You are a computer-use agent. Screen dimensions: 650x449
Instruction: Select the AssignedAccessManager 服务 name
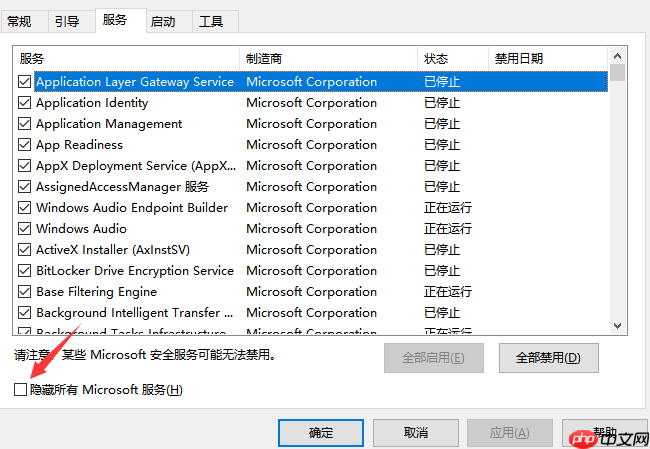(122, 187)
